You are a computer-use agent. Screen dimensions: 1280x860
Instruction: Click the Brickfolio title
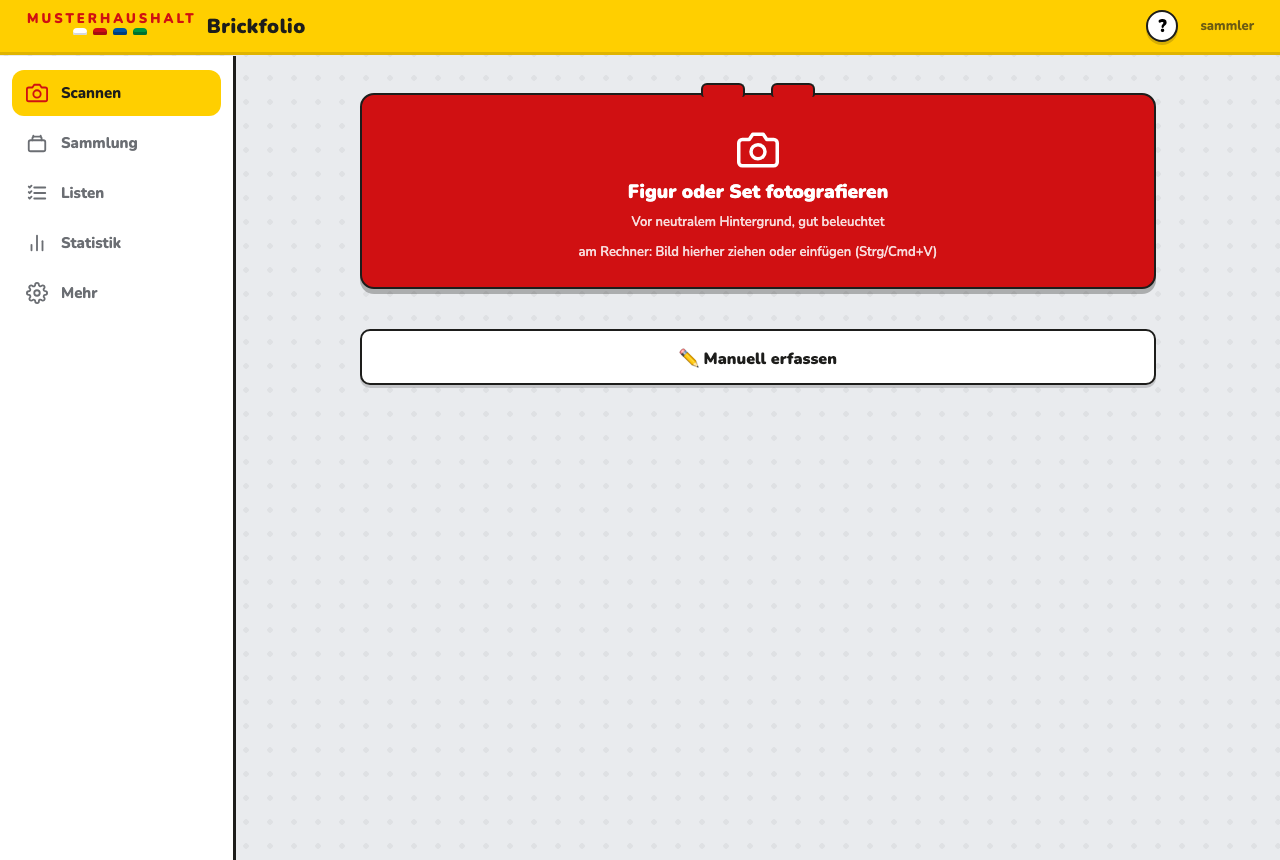click(x=256, y=26)
